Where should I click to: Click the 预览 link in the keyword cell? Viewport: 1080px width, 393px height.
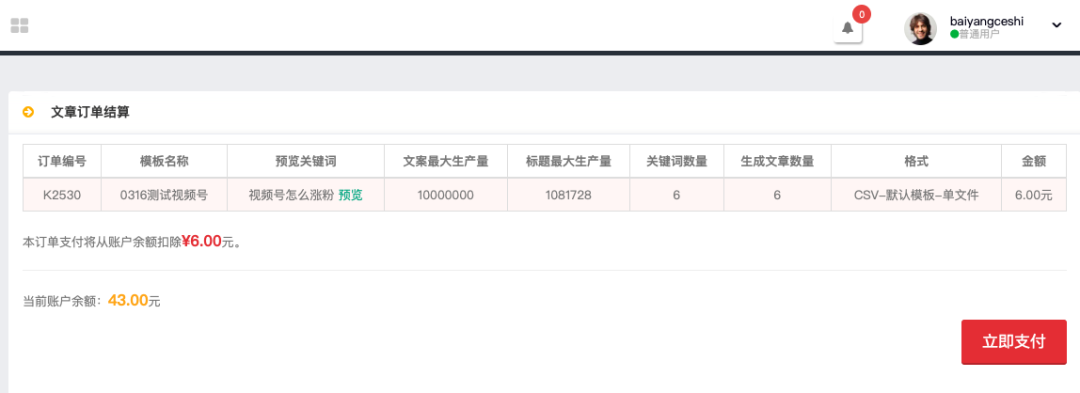pyautogui.click(x=351, y=195)
